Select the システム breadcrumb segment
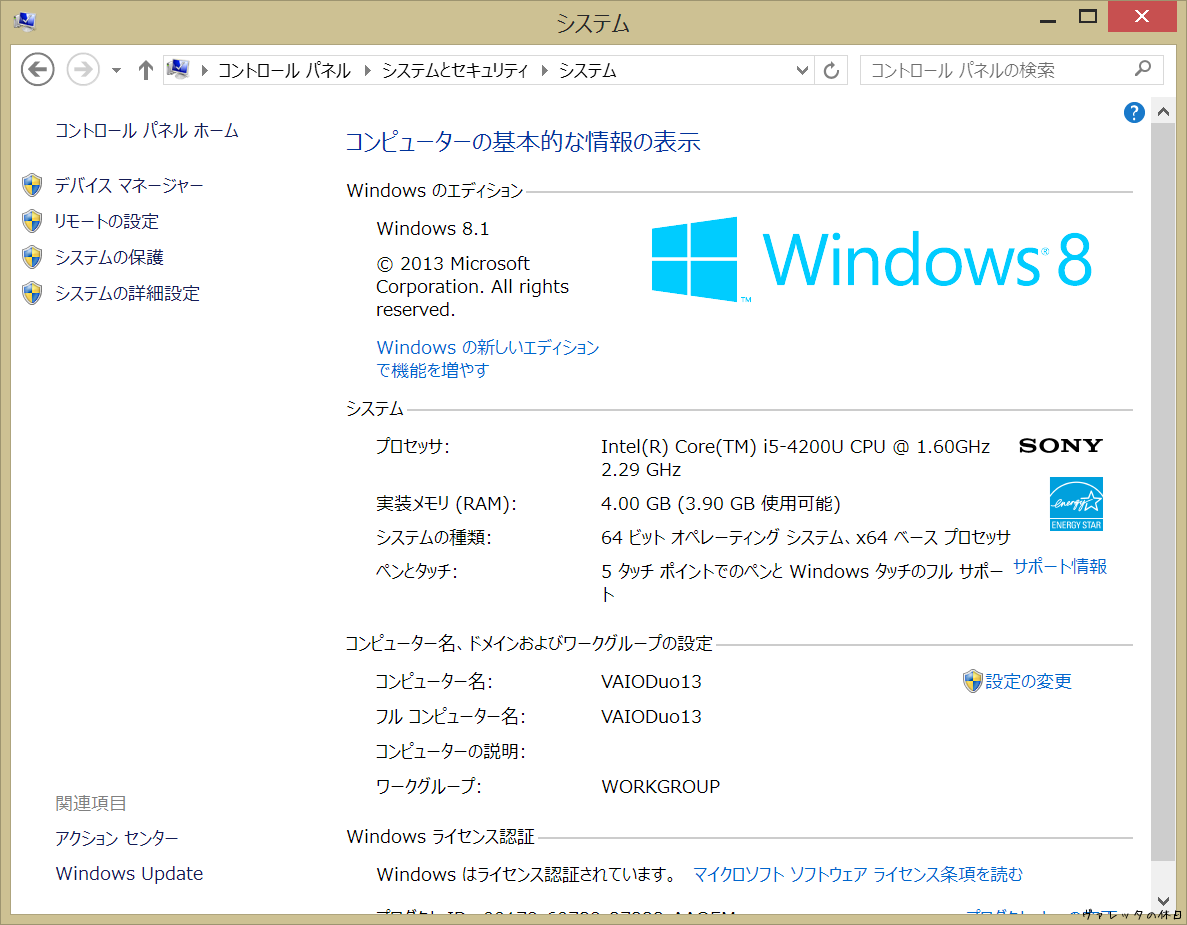1187x925 pixels. click(587, 70)
